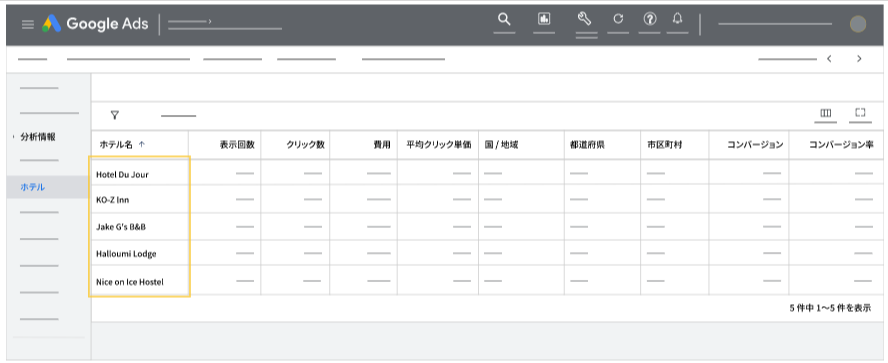Sort by クリック数 column header
Image resolution: width=888 pixels, height=363 pixels.
point(305,145)
